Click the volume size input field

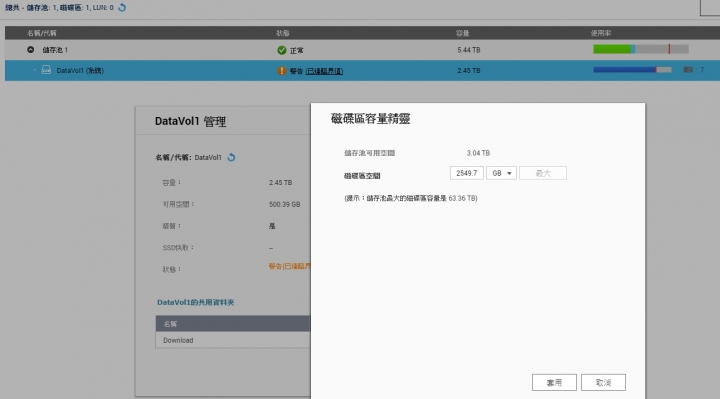pyautogui.click(x=467, y=173)
